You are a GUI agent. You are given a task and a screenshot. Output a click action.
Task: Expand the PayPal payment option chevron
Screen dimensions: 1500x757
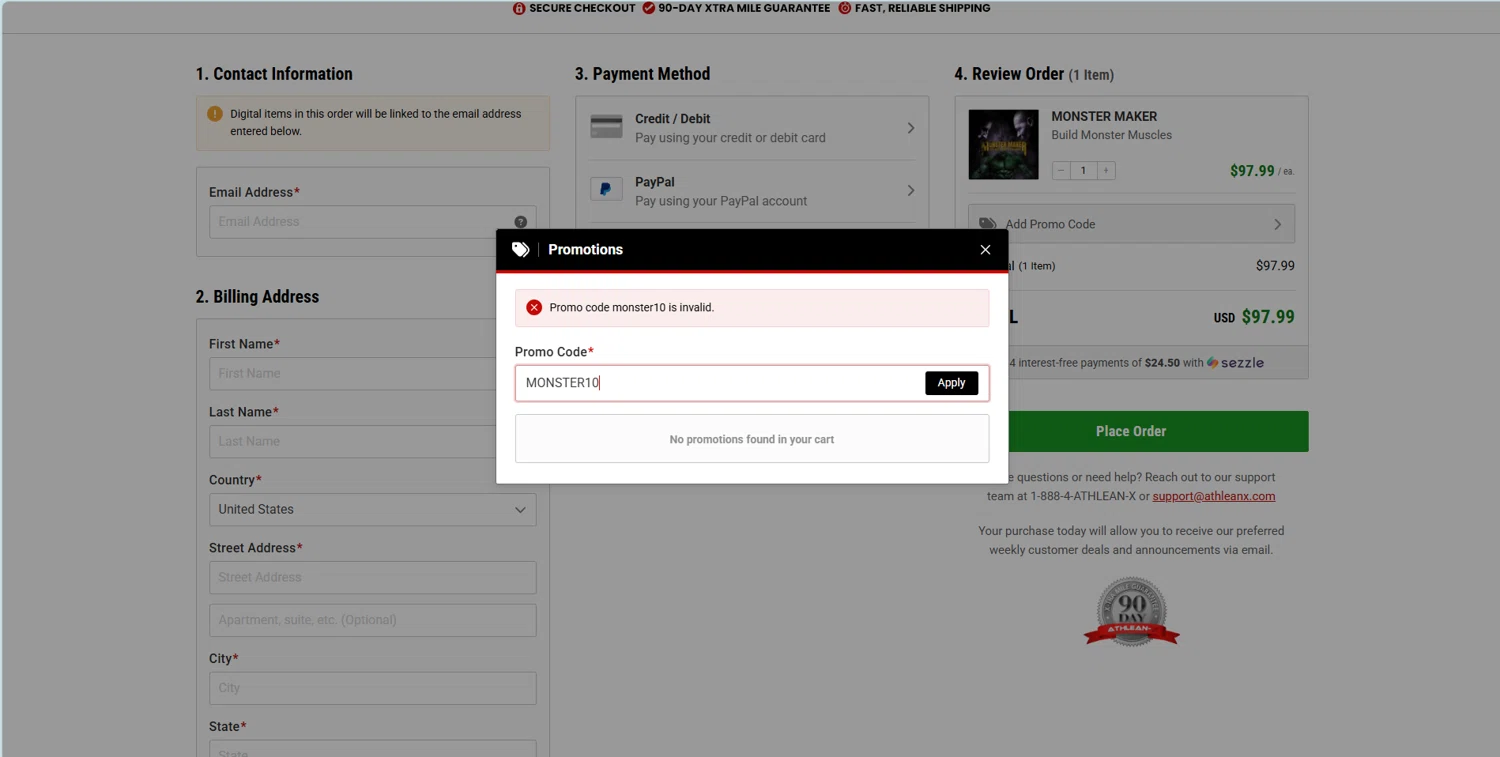[910, 190]
